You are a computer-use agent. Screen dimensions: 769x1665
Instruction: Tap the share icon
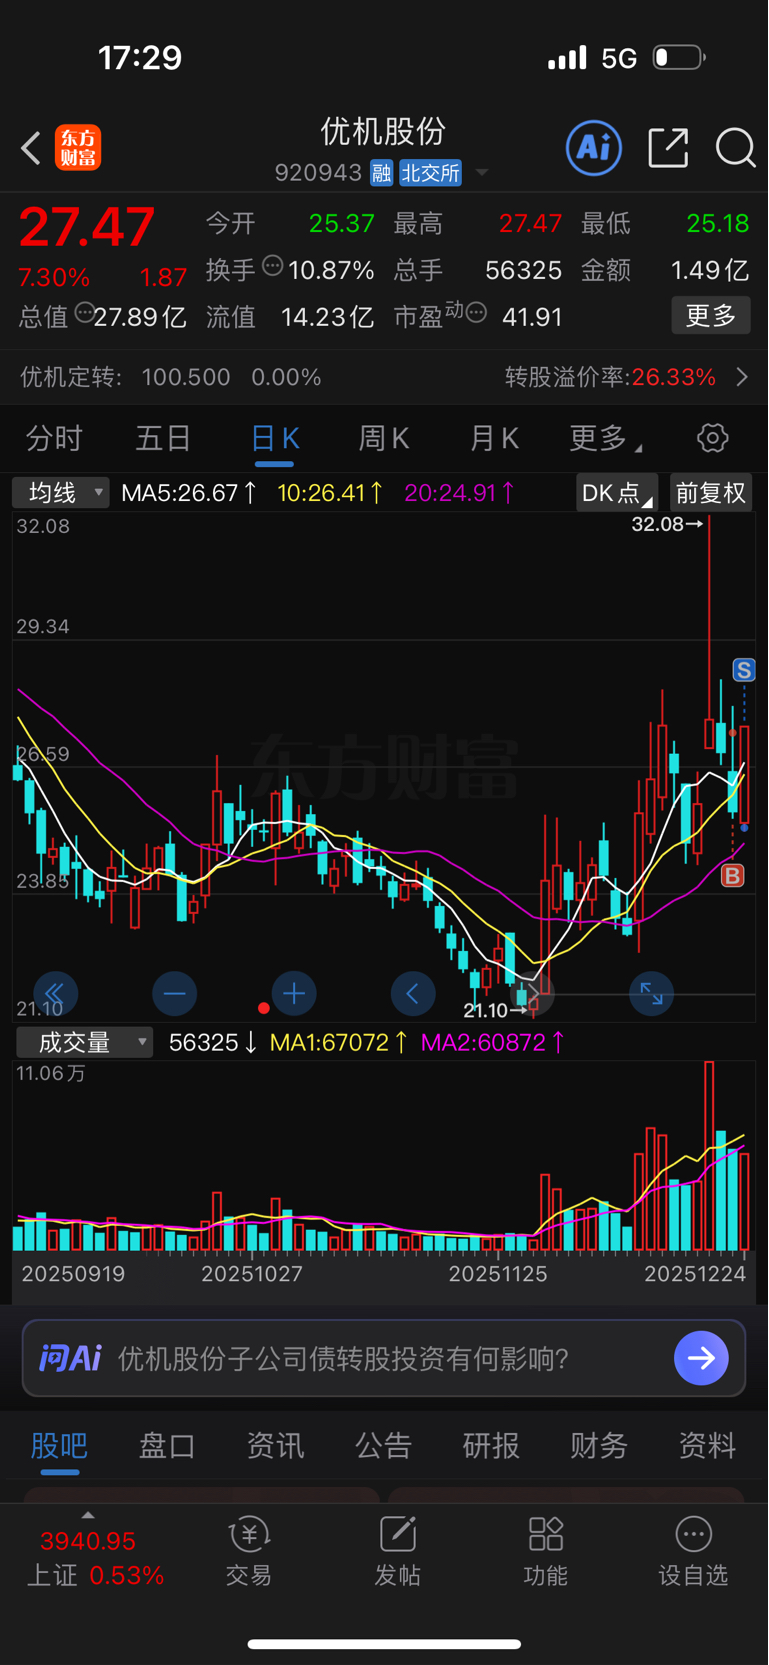click(668, 148)
